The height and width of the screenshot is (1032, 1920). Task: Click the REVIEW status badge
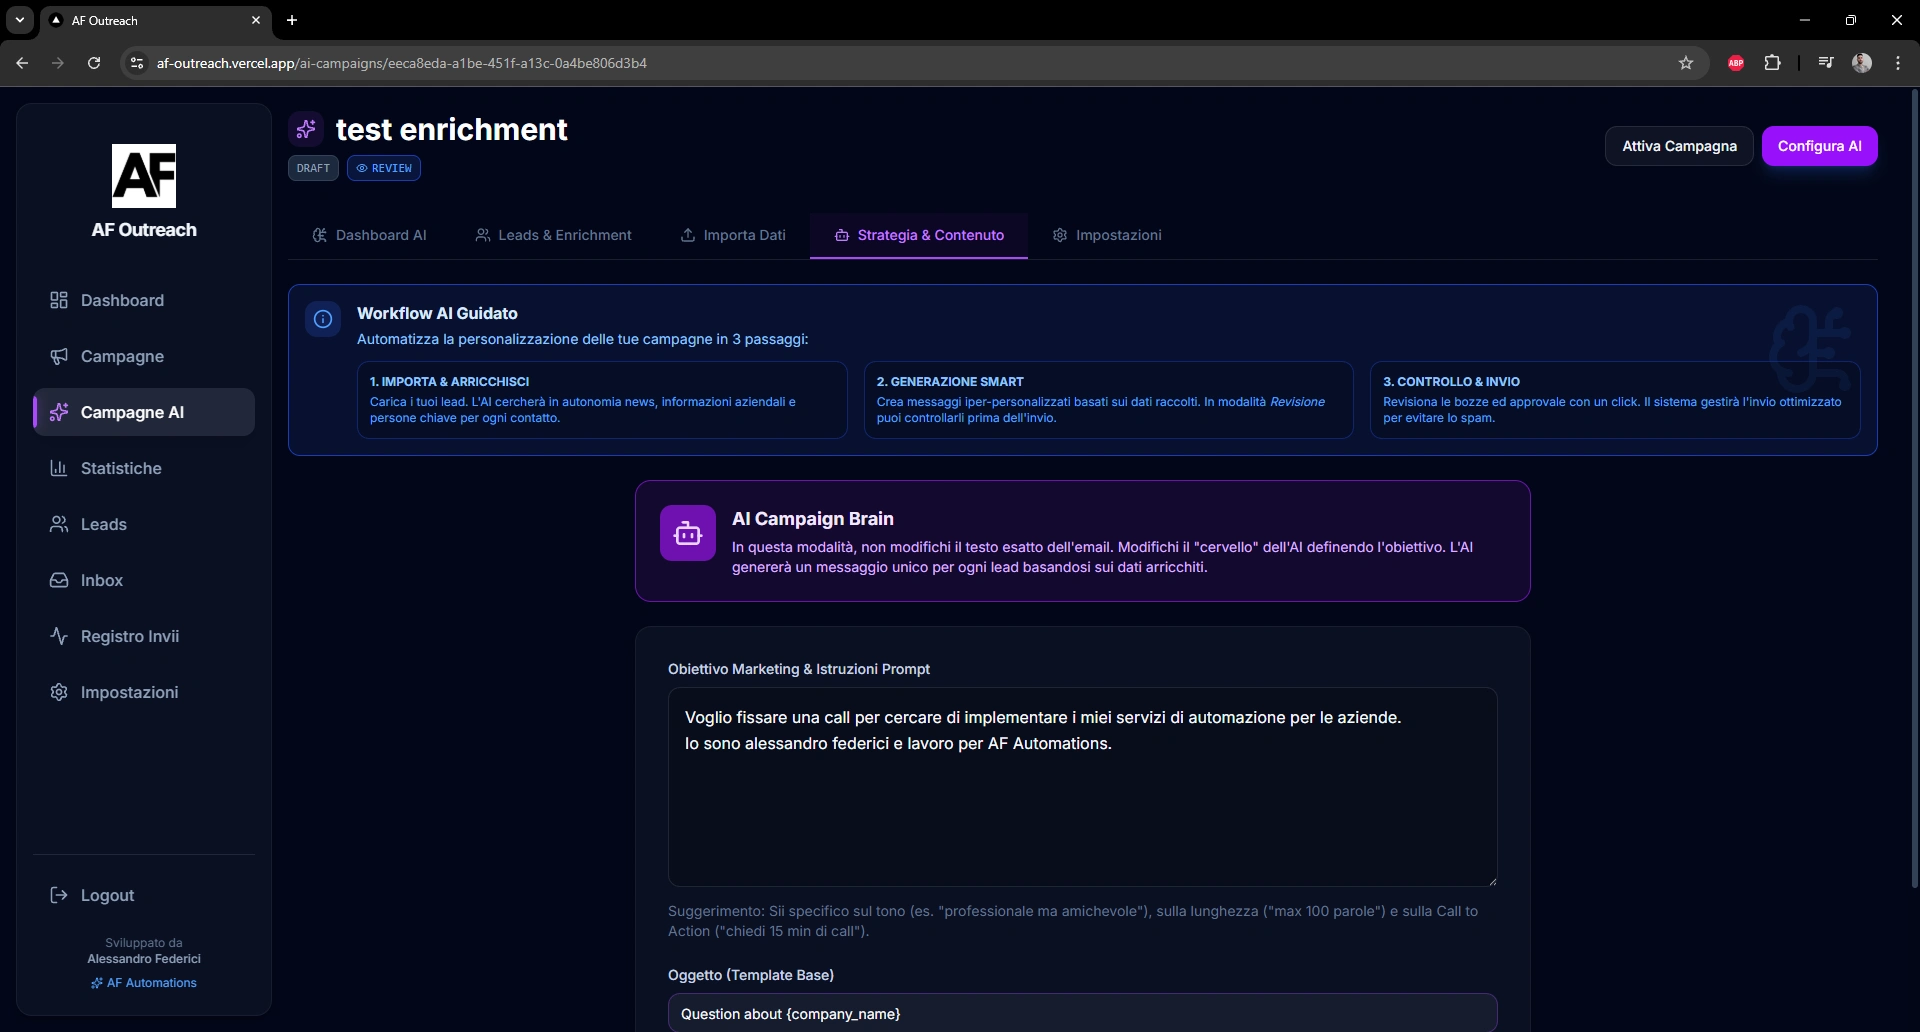point(384,168)
